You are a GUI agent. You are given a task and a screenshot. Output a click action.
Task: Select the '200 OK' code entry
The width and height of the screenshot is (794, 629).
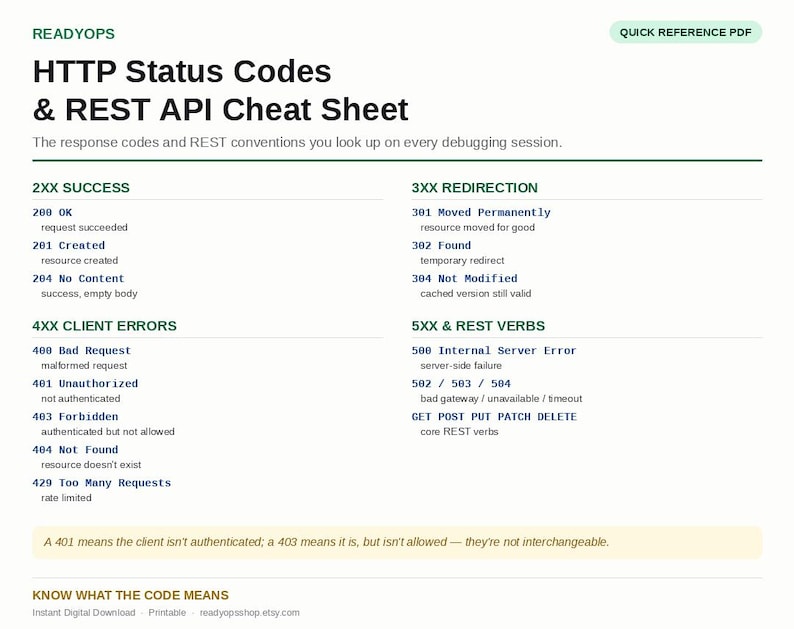coord(52,212)
